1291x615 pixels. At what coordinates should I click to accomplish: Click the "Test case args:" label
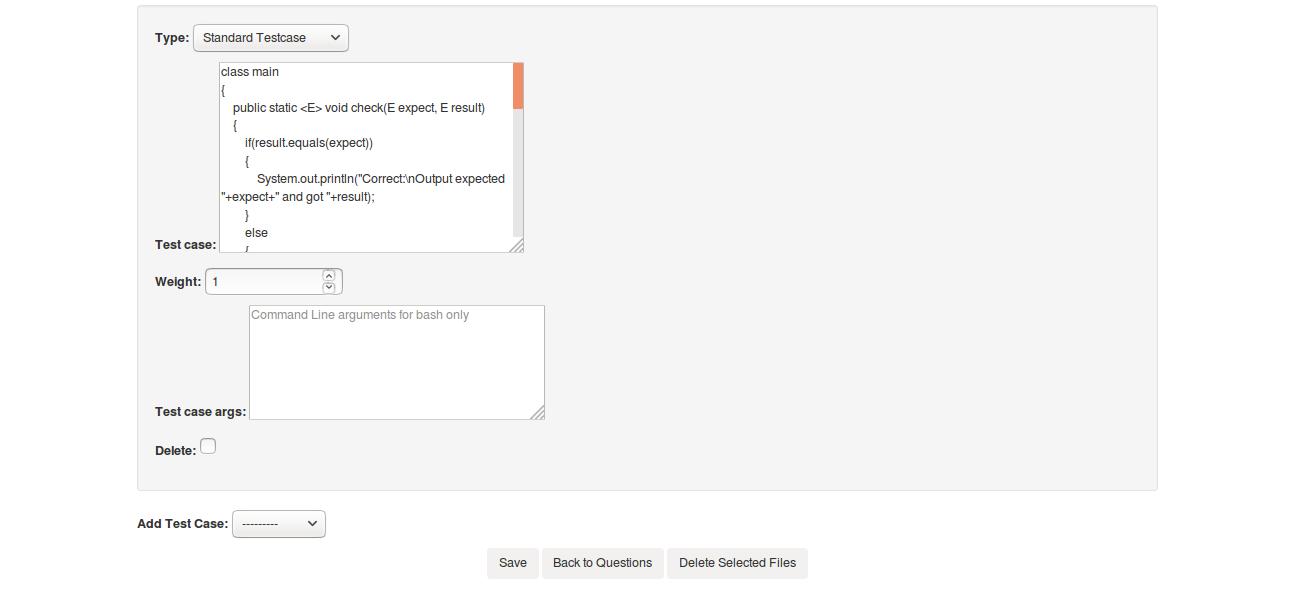(200, 412)
